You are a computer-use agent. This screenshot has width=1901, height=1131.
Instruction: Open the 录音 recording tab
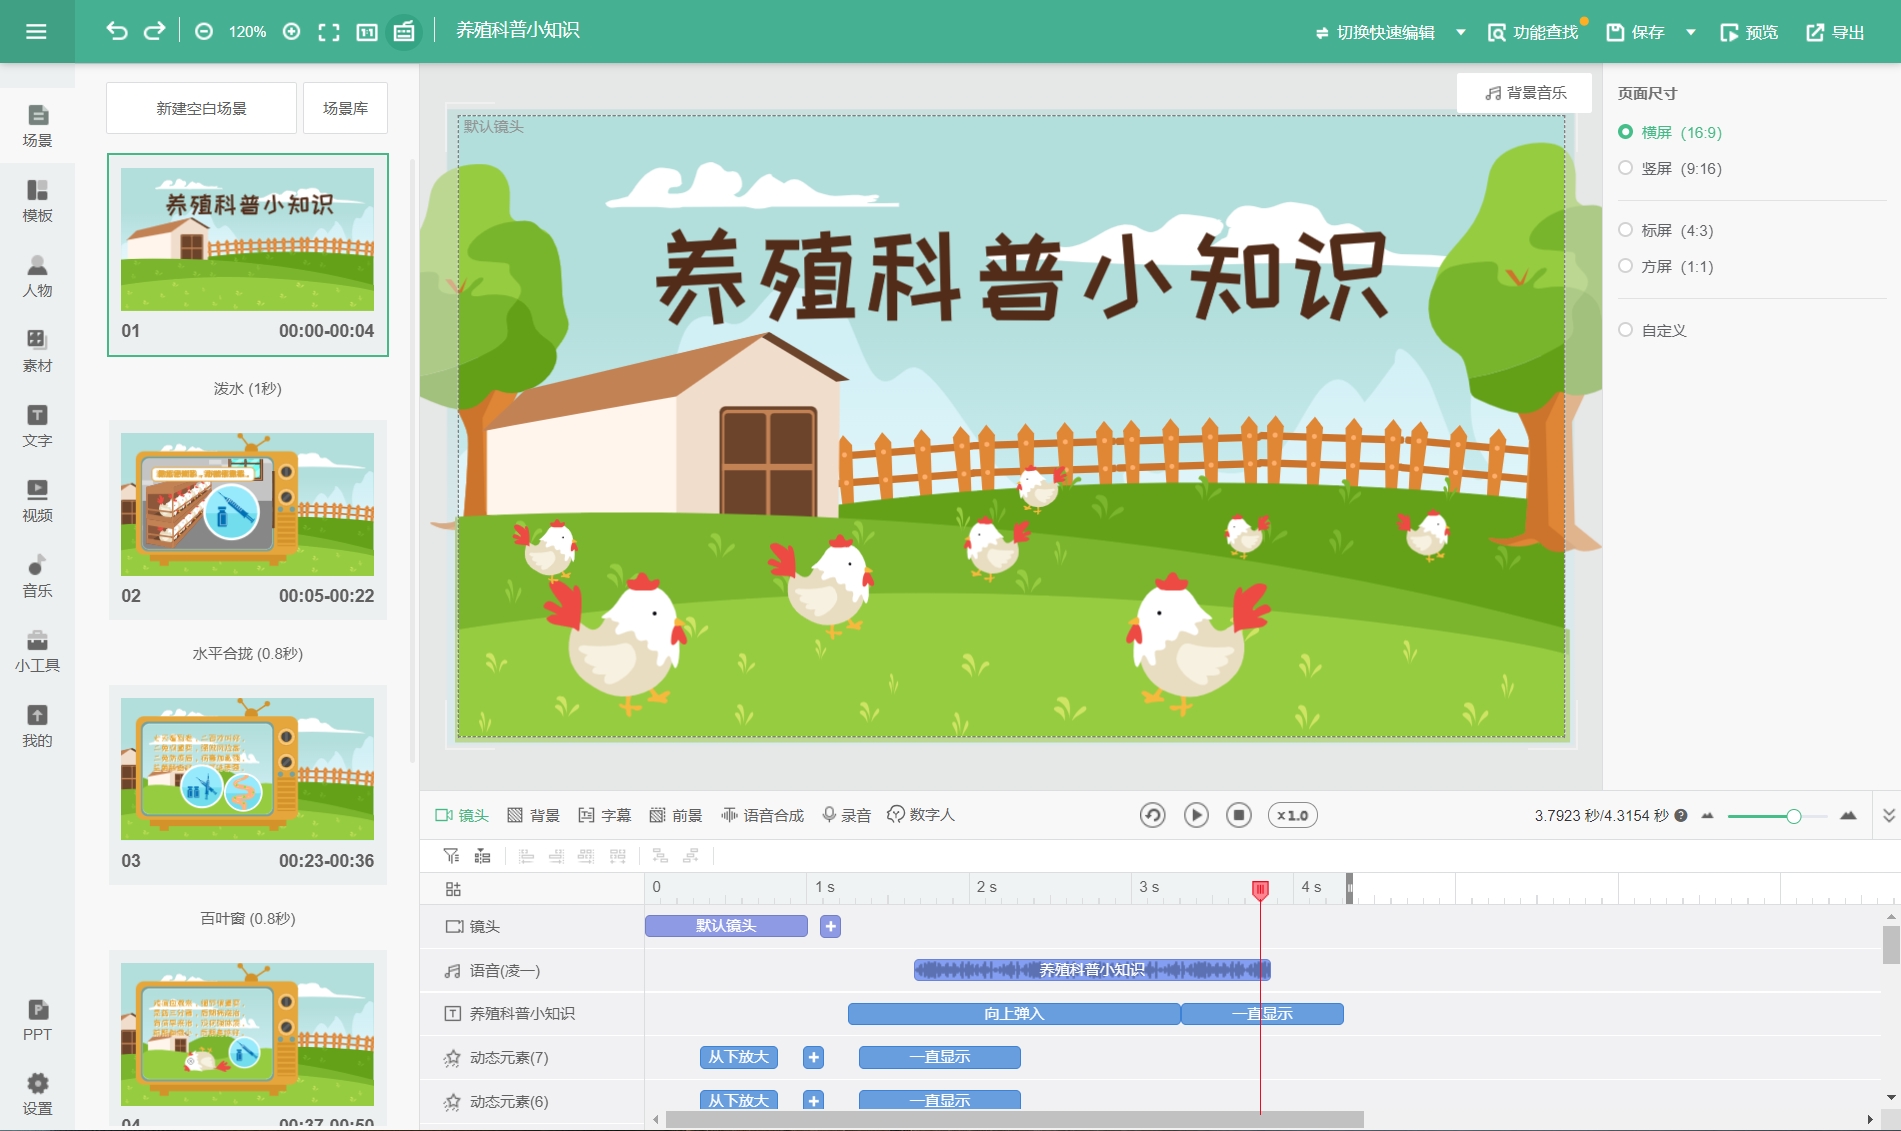[x=846, y=815]
